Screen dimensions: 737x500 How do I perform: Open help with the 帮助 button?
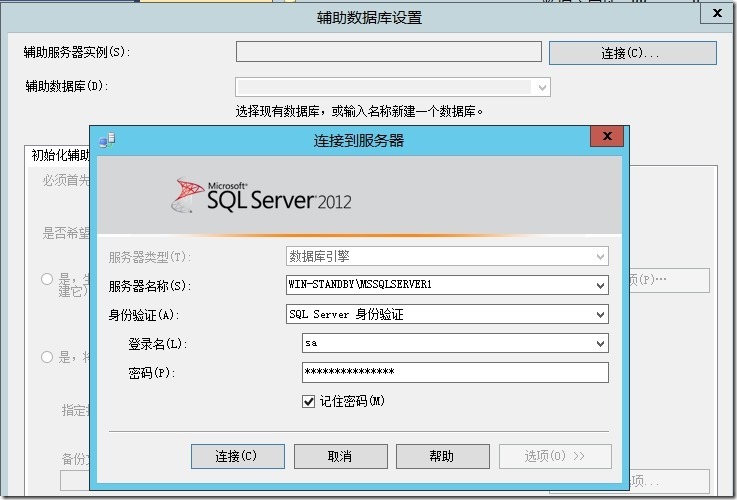(x=441, y=456)
